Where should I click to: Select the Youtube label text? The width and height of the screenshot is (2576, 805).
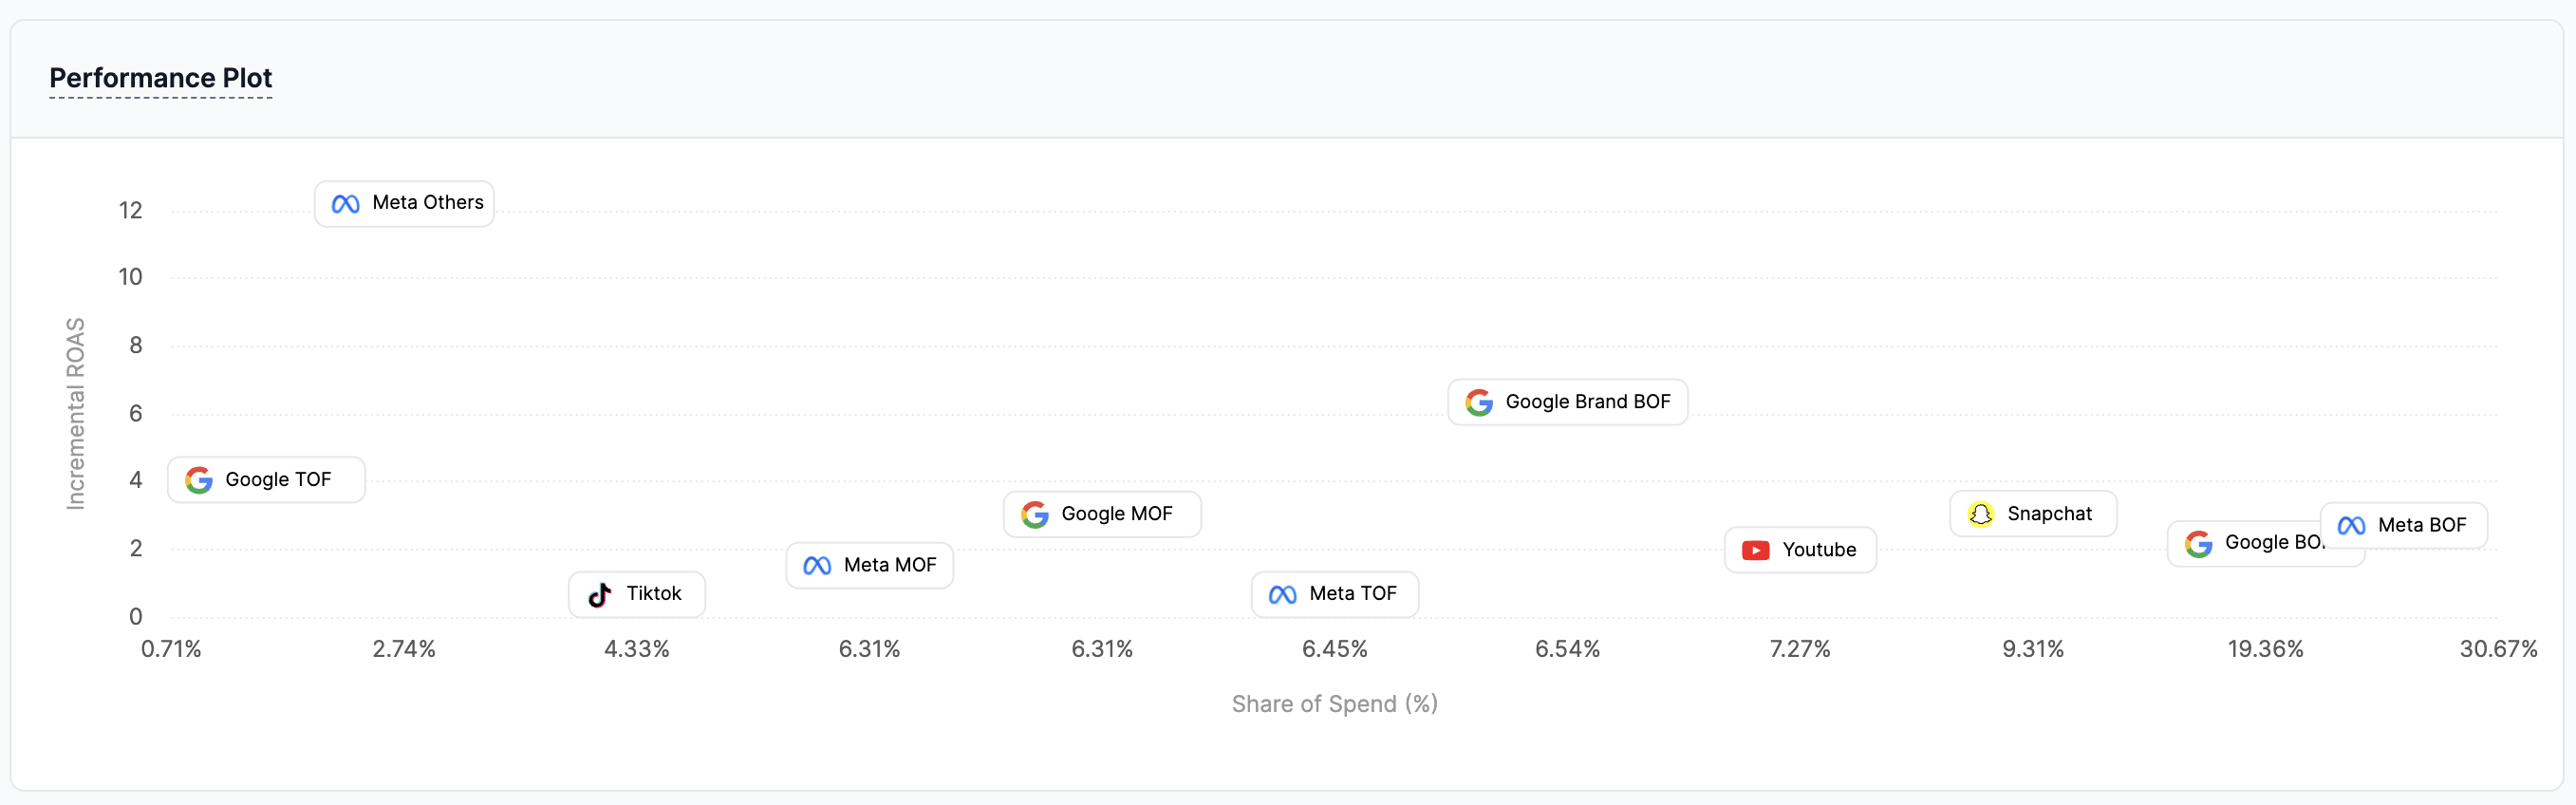pyautogui.click(x=1819, y=550)
